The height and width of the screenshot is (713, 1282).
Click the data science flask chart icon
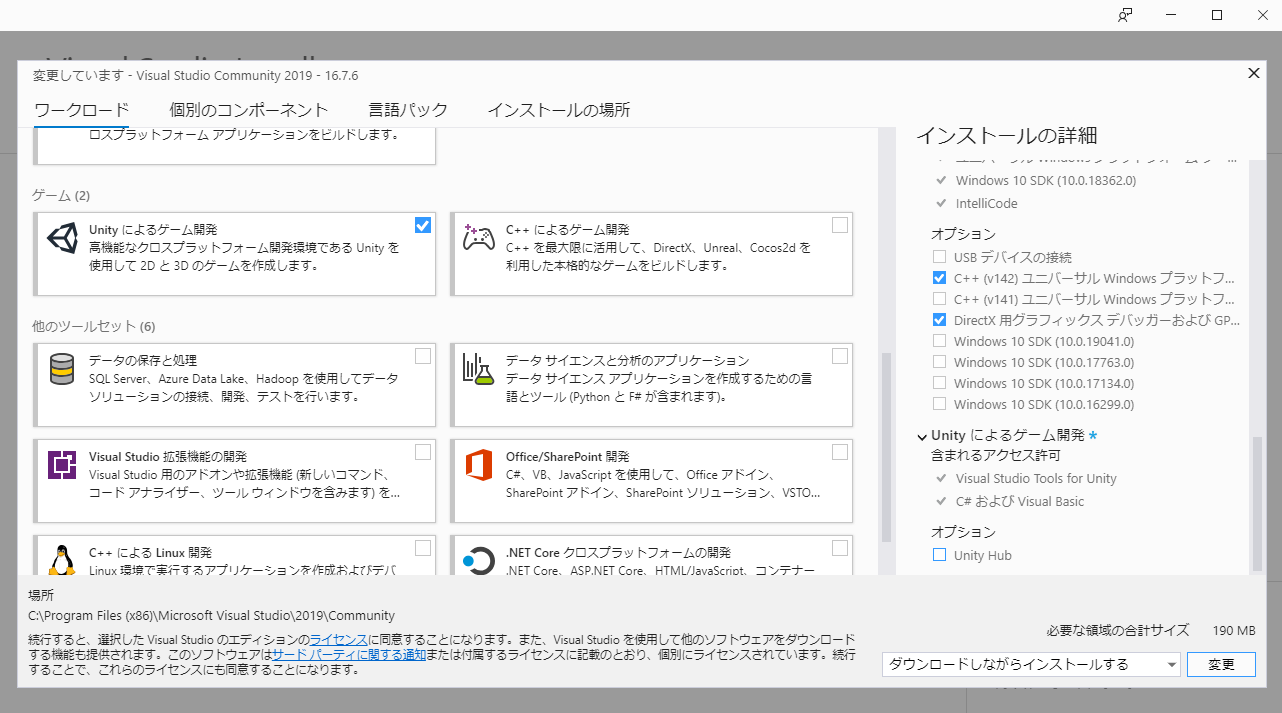[478, 370]
